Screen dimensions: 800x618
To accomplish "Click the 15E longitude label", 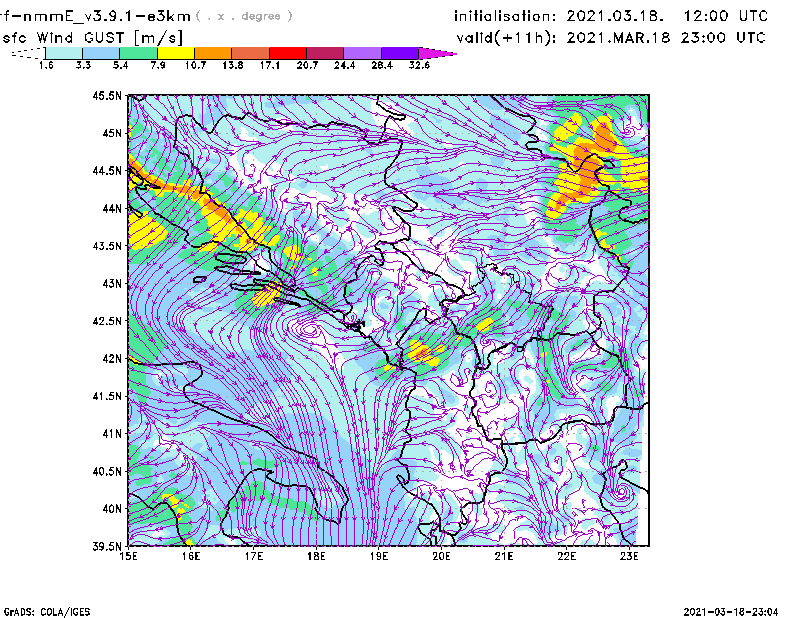I will pyautogui.click(x=128, y=556).
